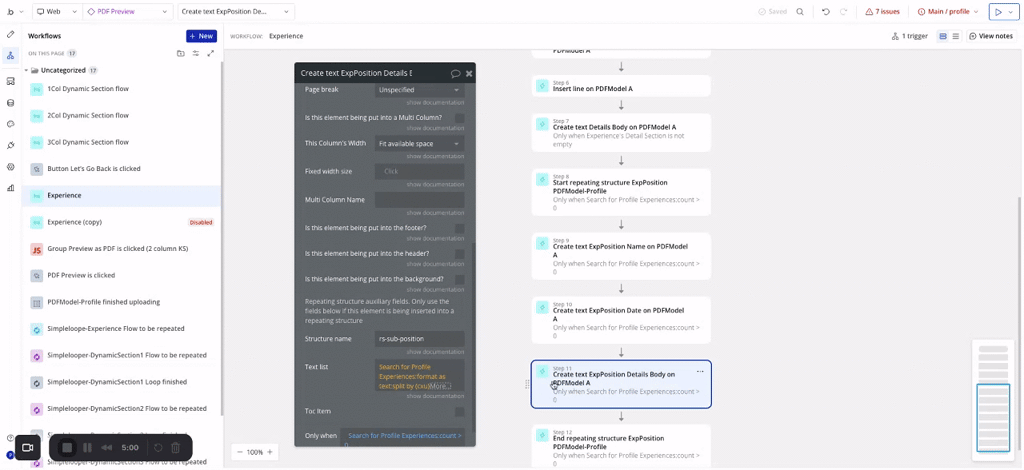
Task: Click the stop recording square button
Action: [67, 448]
